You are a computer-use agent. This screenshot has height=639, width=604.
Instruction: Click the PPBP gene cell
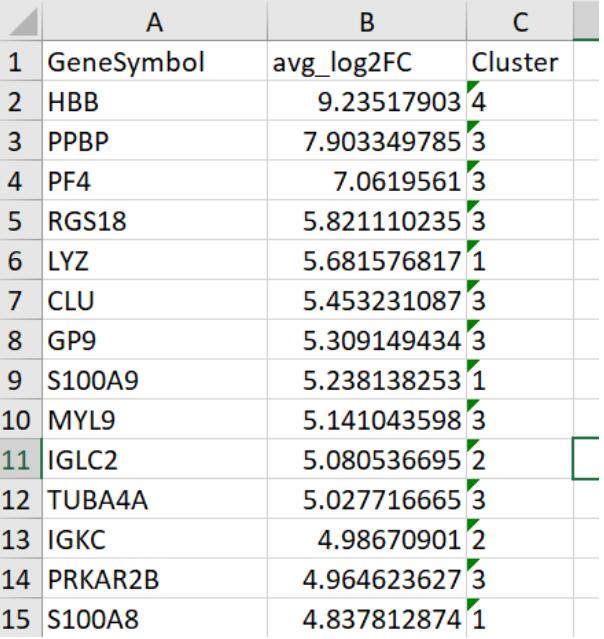(154, 141)
